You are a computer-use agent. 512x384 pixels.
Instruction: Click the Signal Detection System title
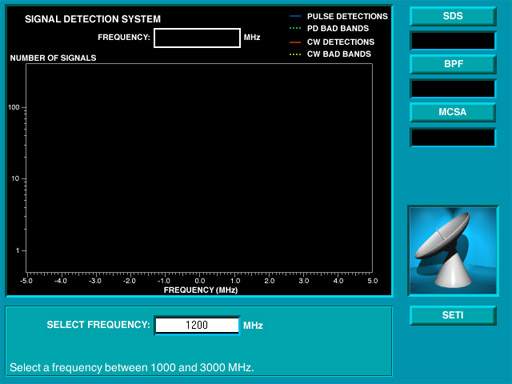[93, 19]
